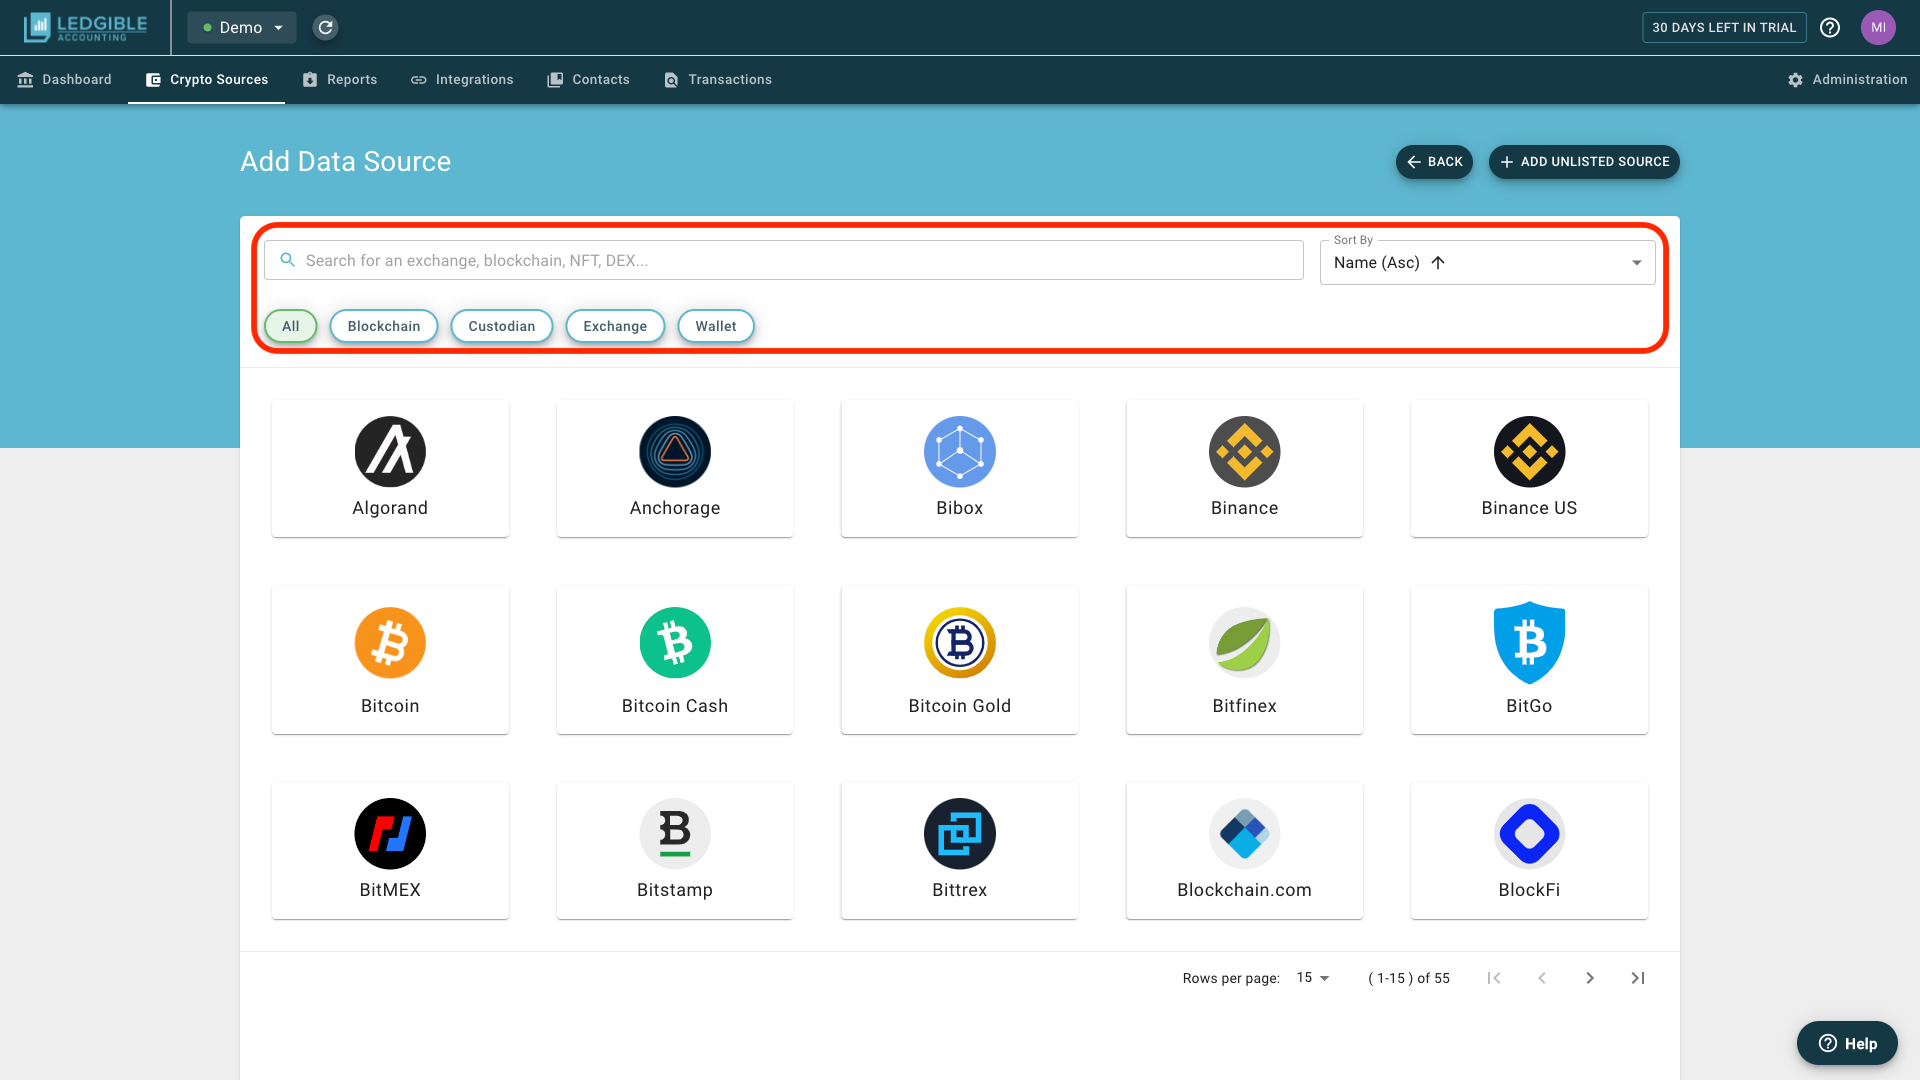Click the Bittrex card label
The image size is (1920, 1080).
click(960, 890)
